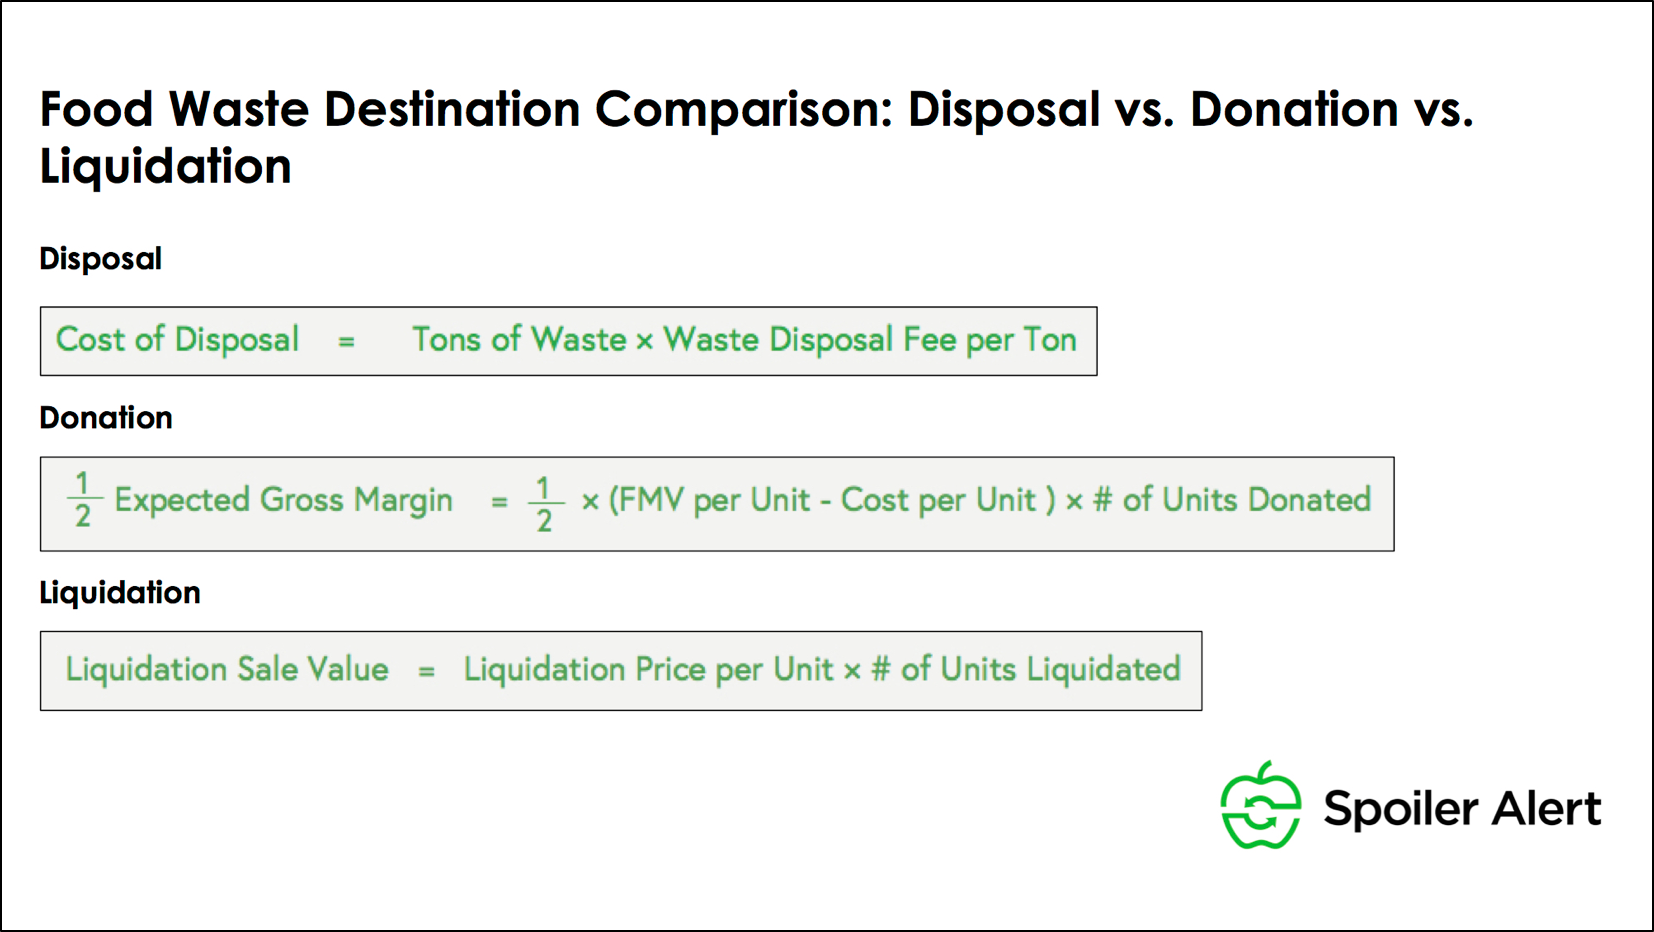The width and height of the screenshot is (1654, 932).
Task: Click the Spoiler Alert brand name text
Action: coord(1461,808)
